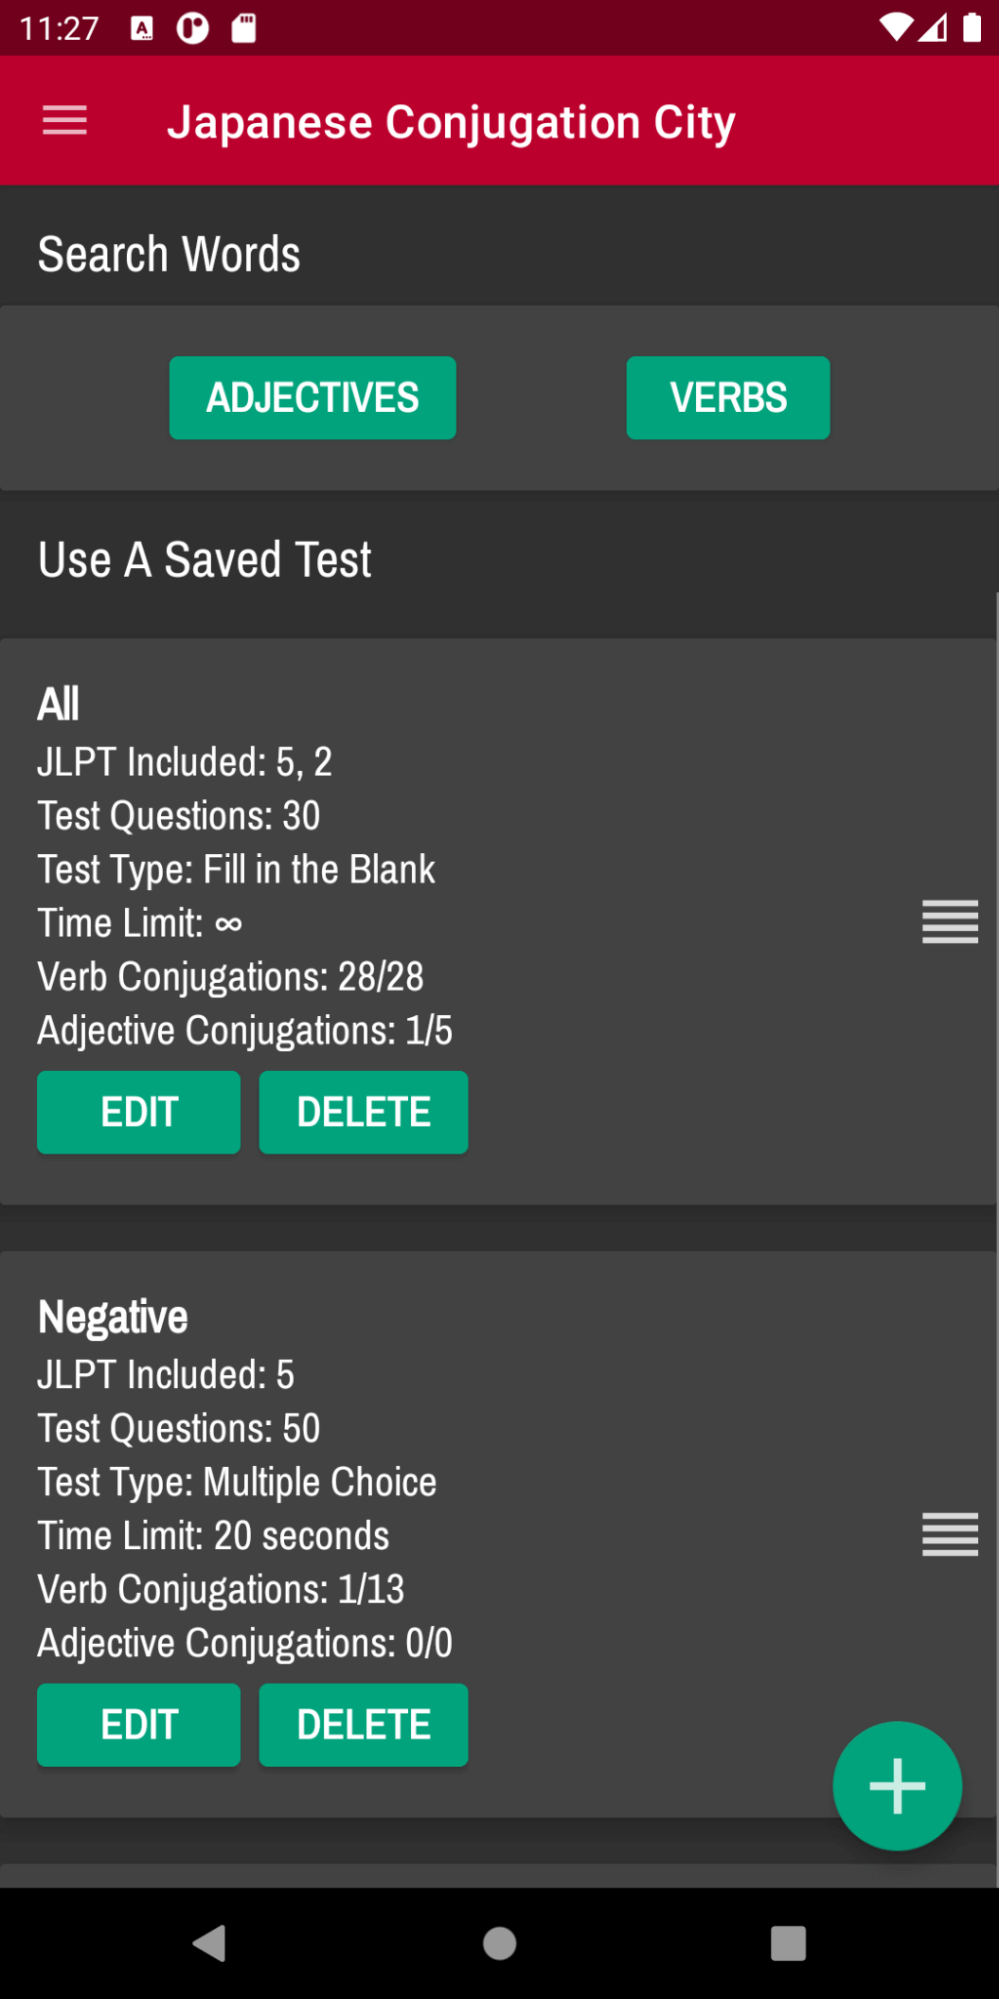
Task: Click the drag handle on the All test card
Action: coord(948,922)
